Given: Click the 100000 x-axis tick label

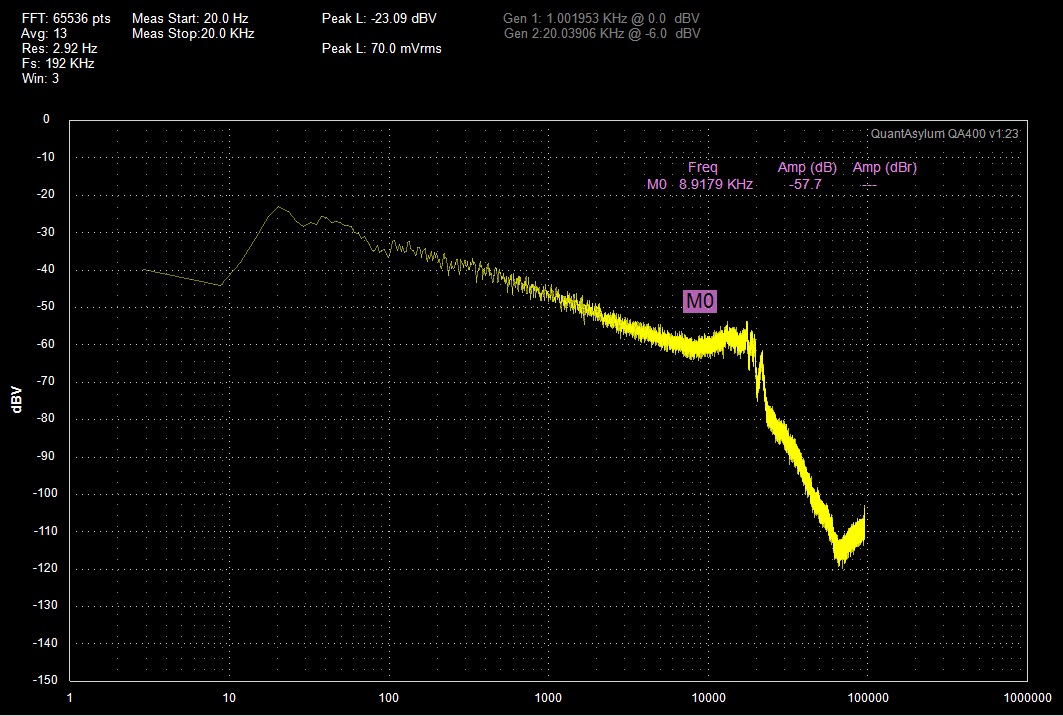Looking at the screenshot, I should click(866, 698).
